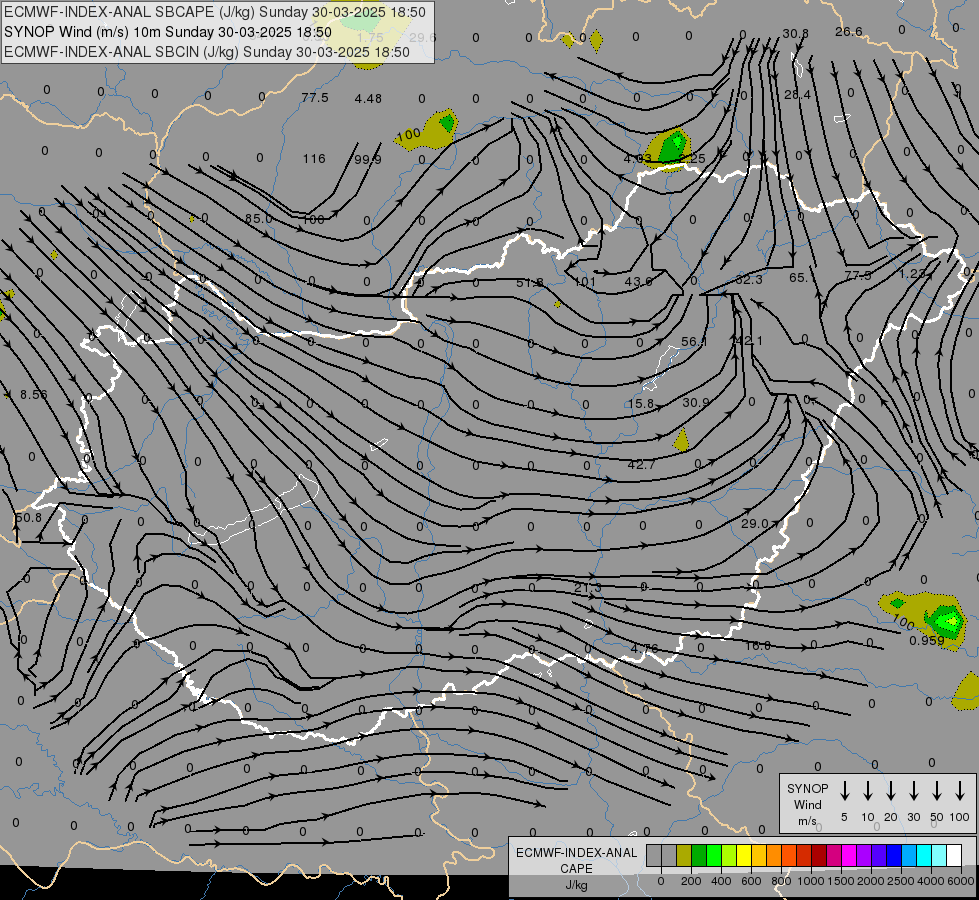Screen dimensions: 979x900
Task: Click the SBCIN title line in the header
Action: [207, 52]
